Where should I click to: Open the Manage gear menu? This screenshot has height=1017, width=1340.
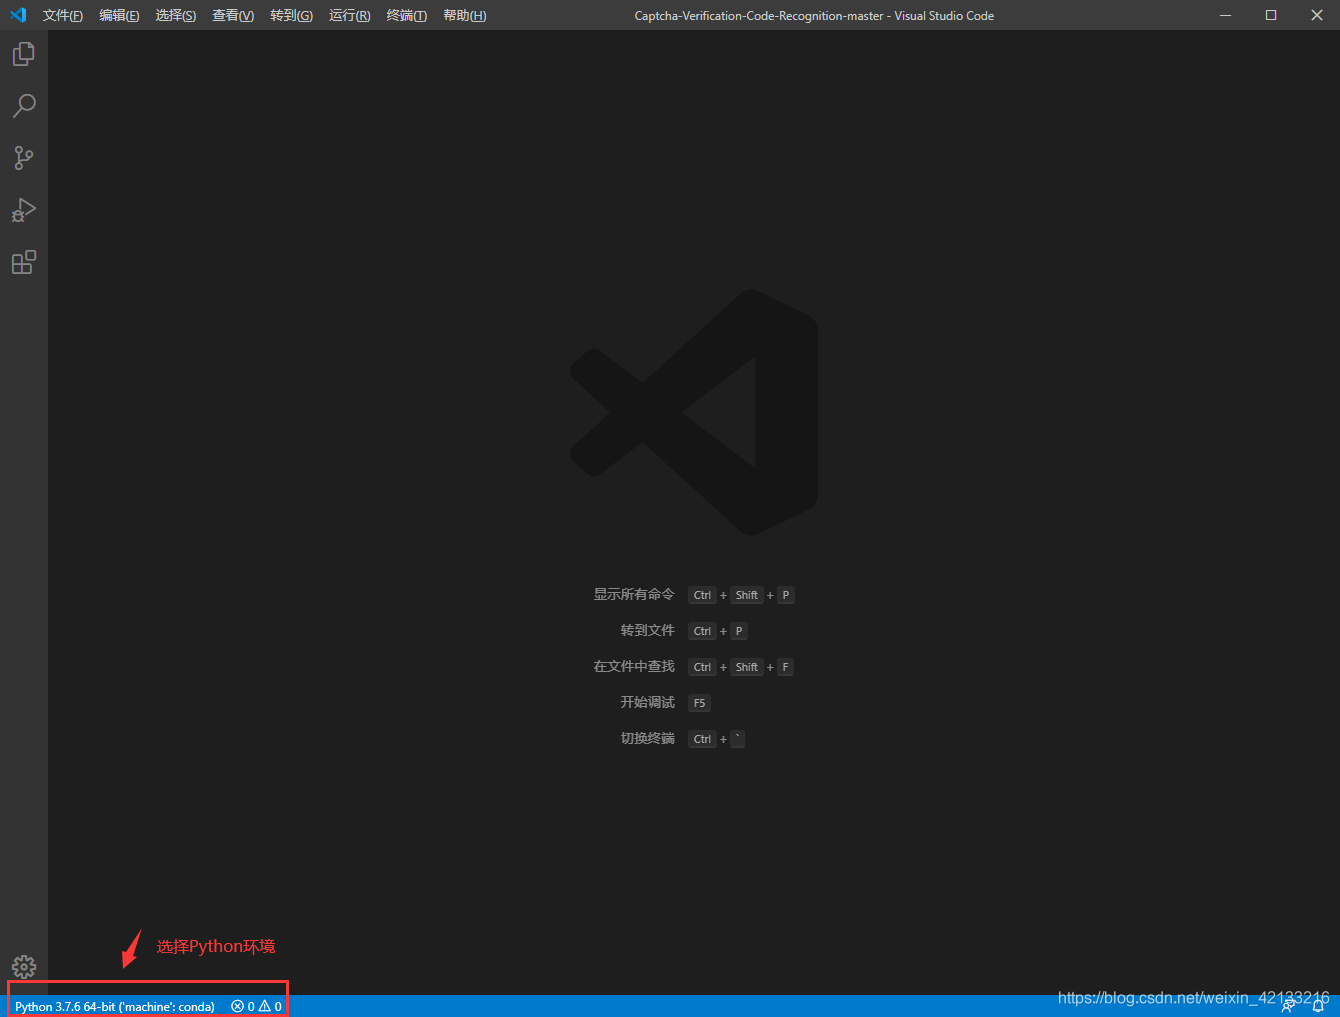click(24, 967)
